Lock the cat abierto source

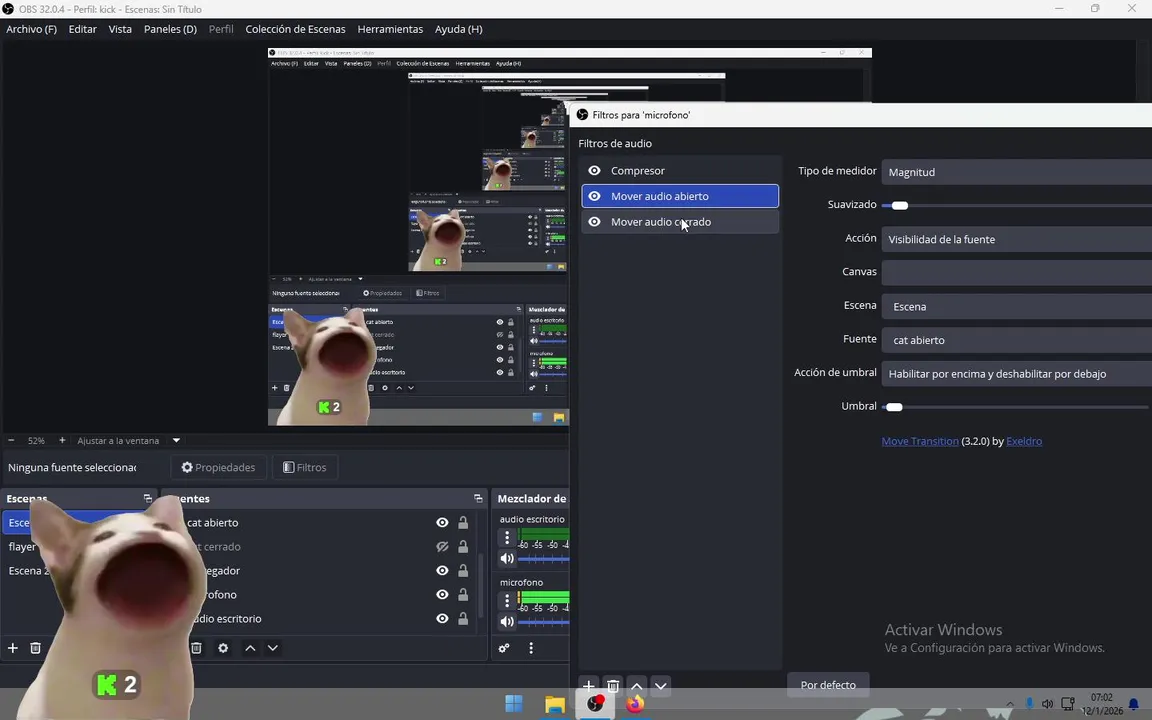(463, 523)
